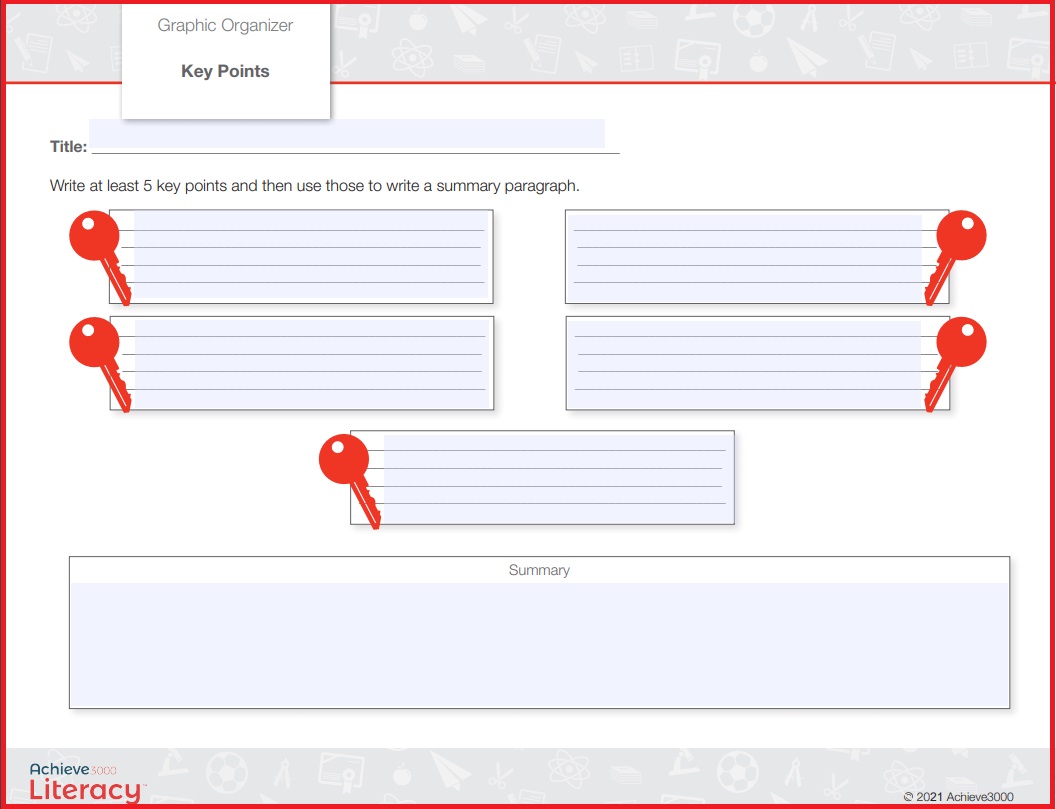Click the 'Graphic Organizer' label
The height and width of the screenshot is (809, 1056).
(x=225, y=26)
